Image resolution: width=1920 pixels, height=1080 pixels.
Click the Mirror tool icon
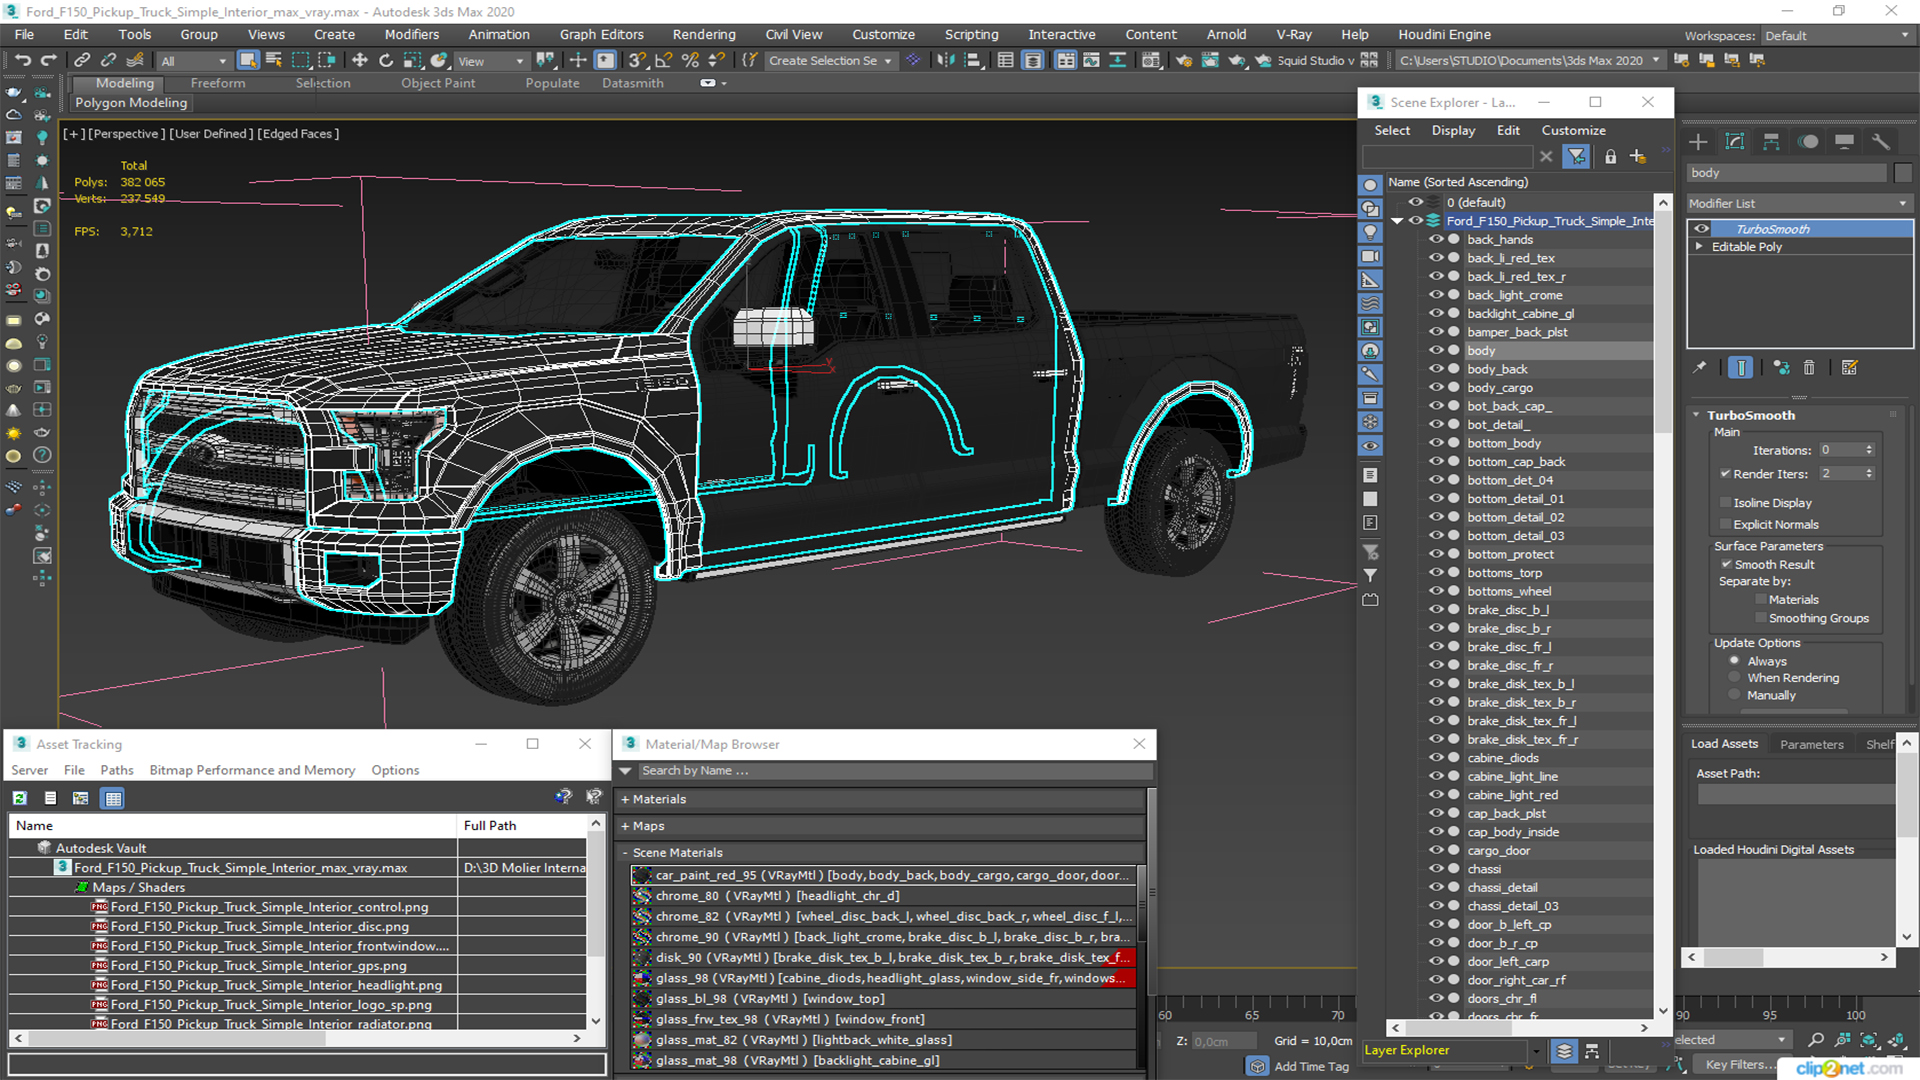point(945,60)
